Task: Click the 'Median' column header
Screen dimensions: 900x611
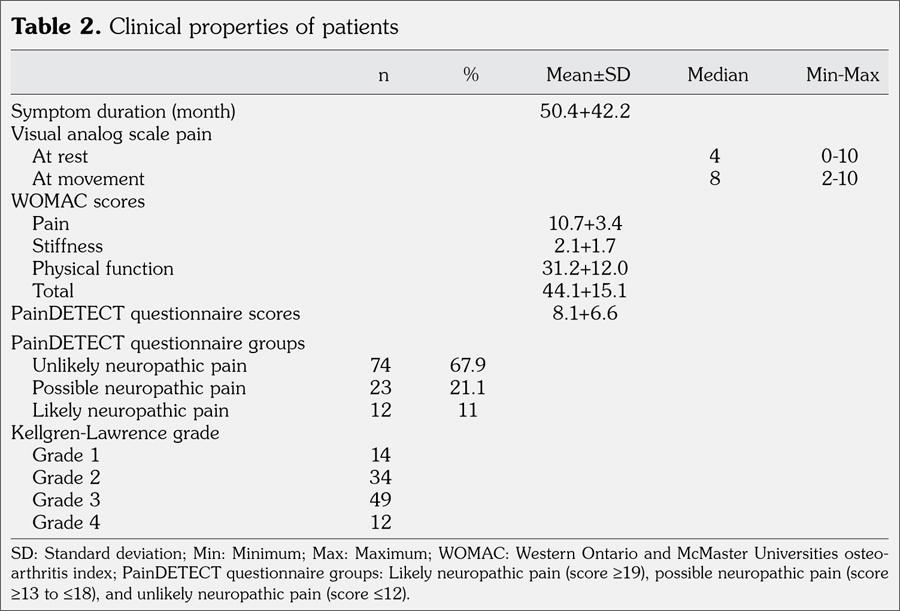Action: (717, 76)
